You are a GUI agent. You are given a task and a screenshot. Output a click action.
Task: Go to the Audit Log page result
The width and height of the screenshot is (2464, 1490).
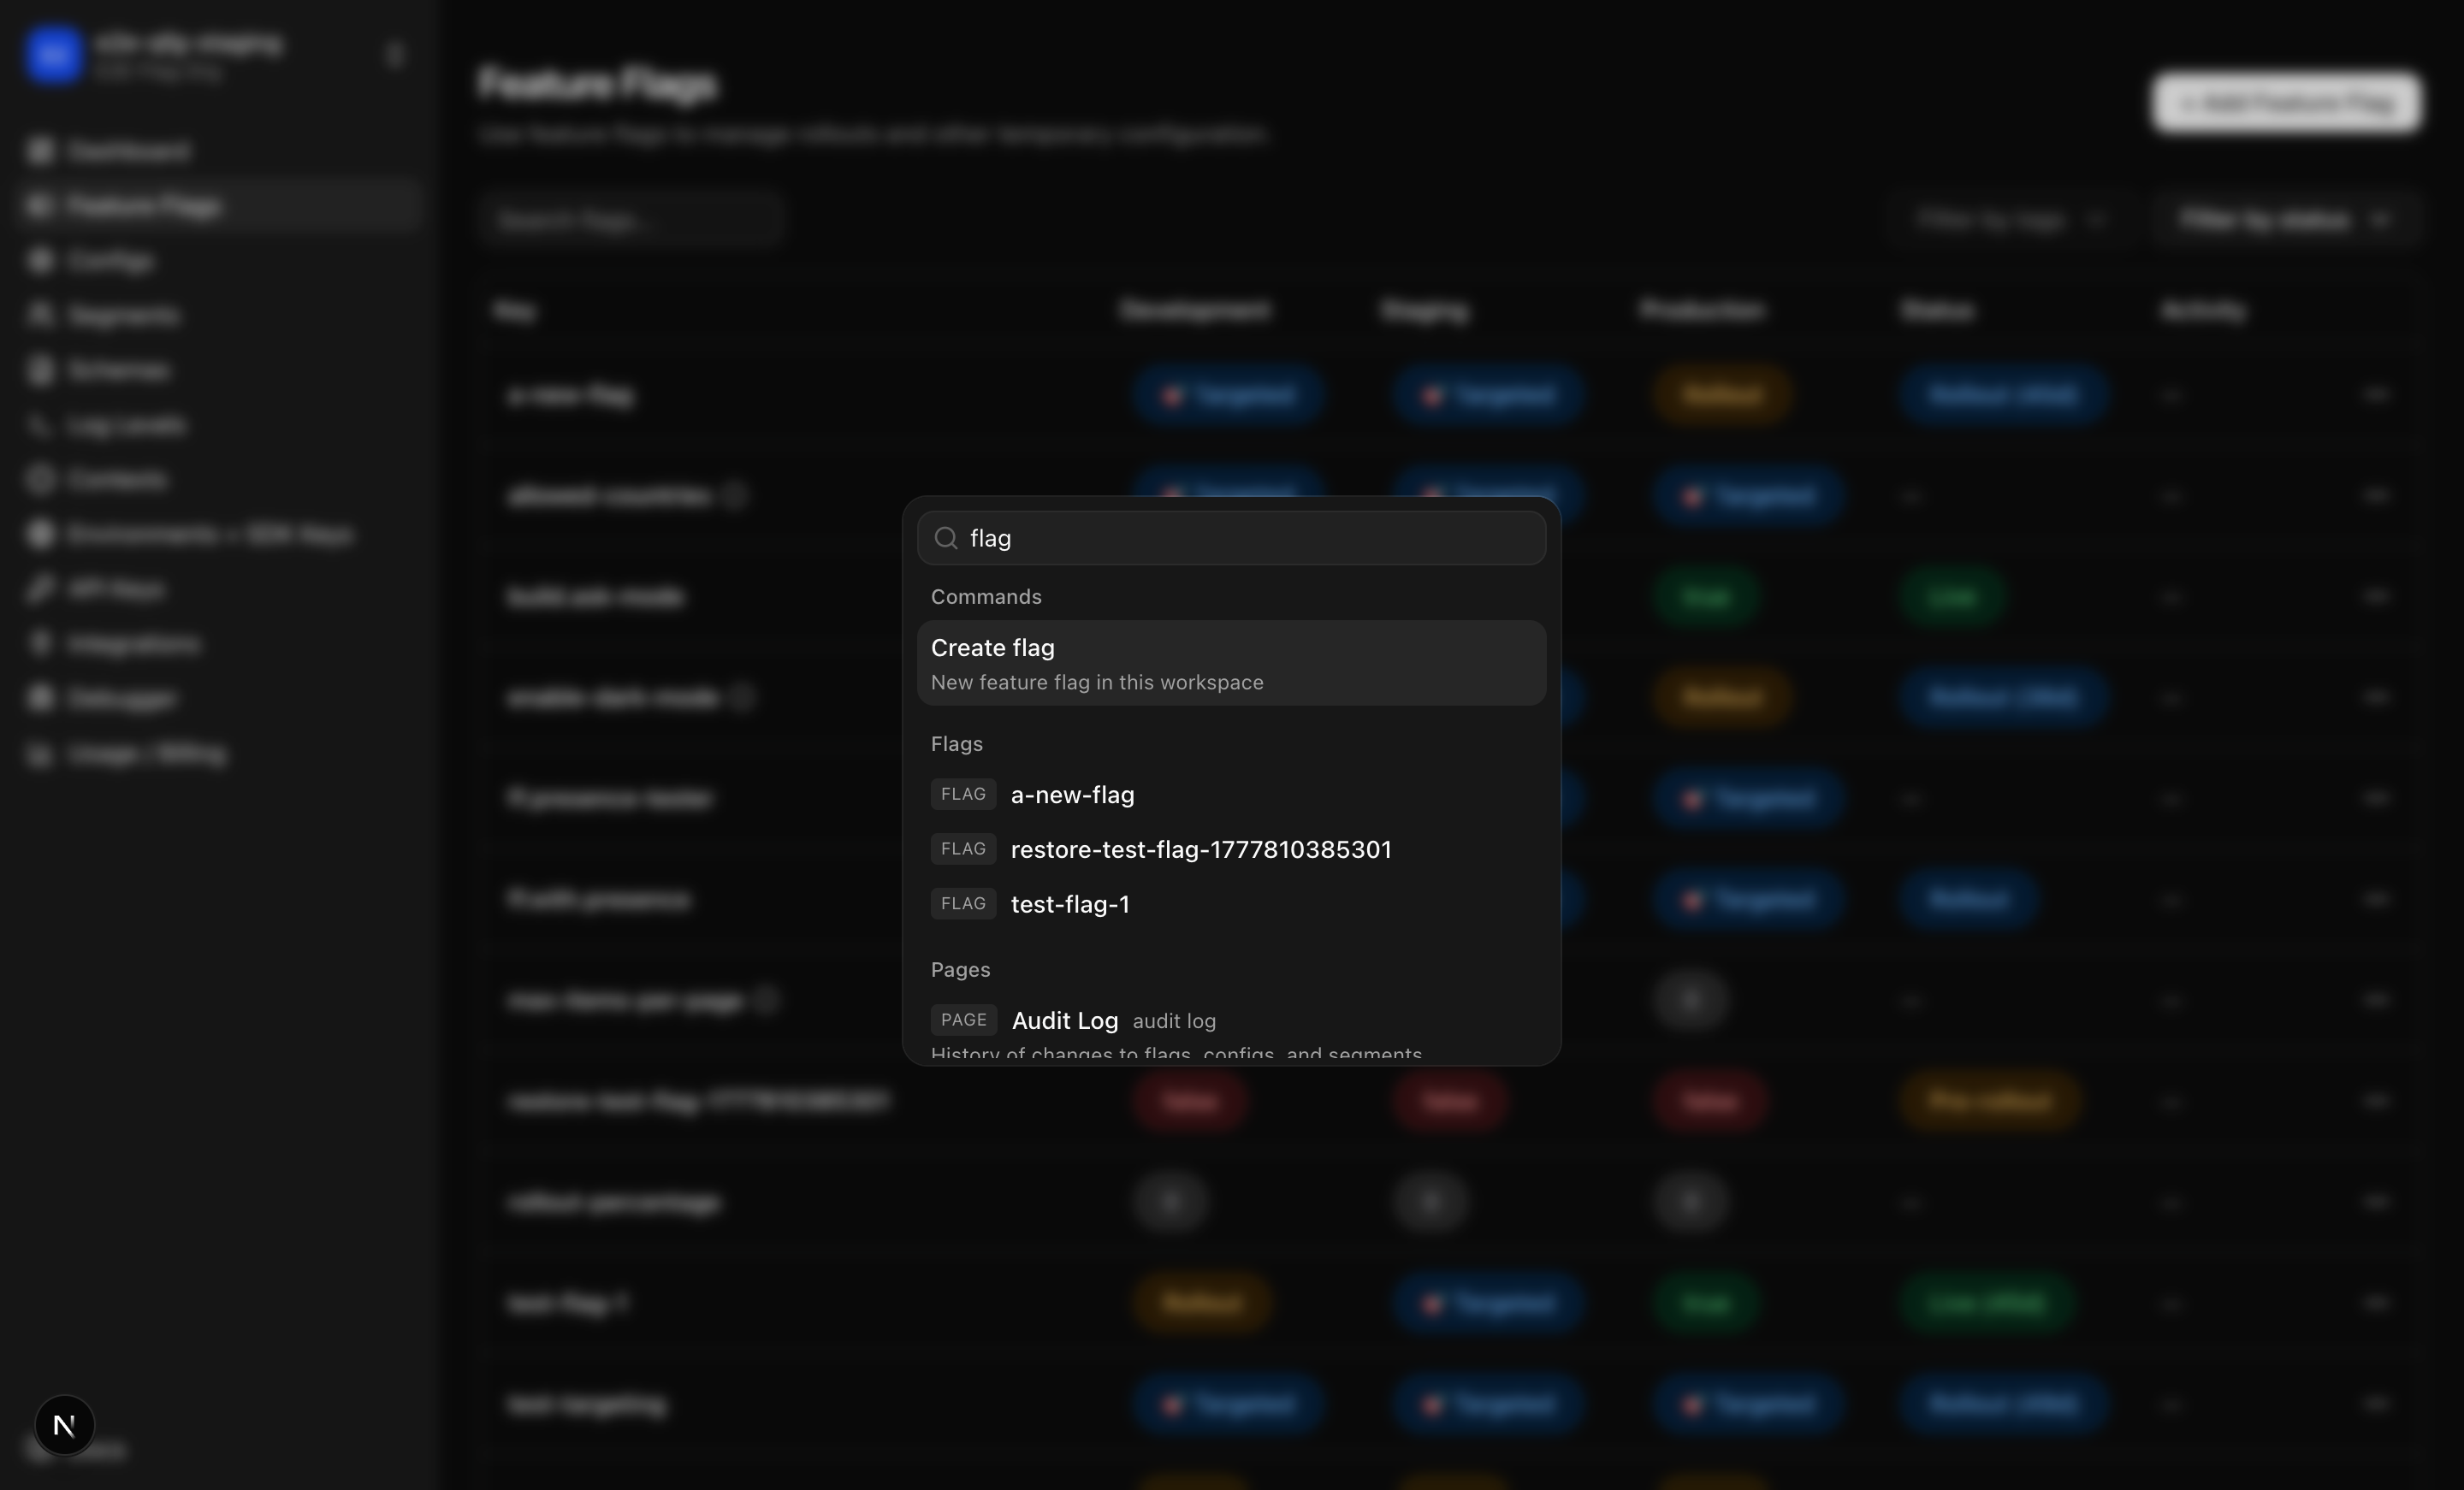1231,1030
